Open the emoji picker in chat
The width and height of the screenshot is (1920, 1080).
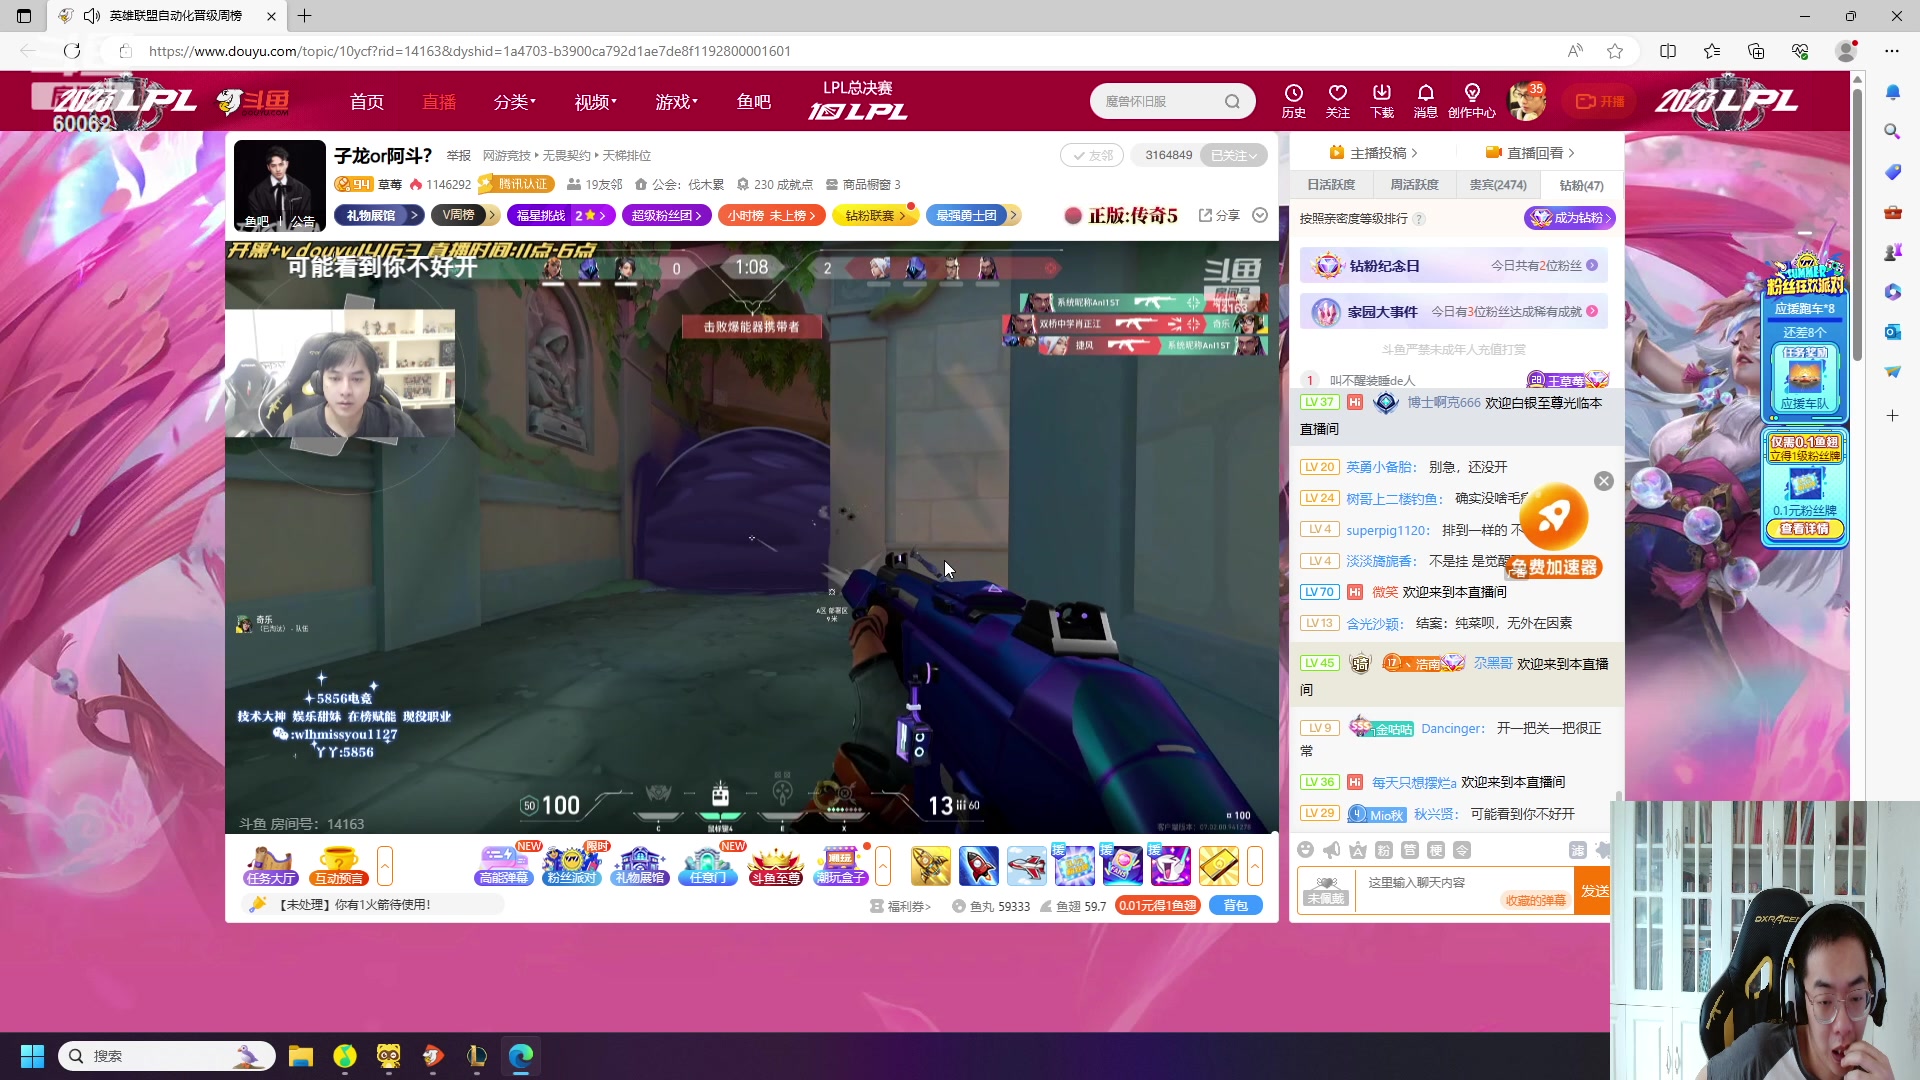click(1305, 850)
